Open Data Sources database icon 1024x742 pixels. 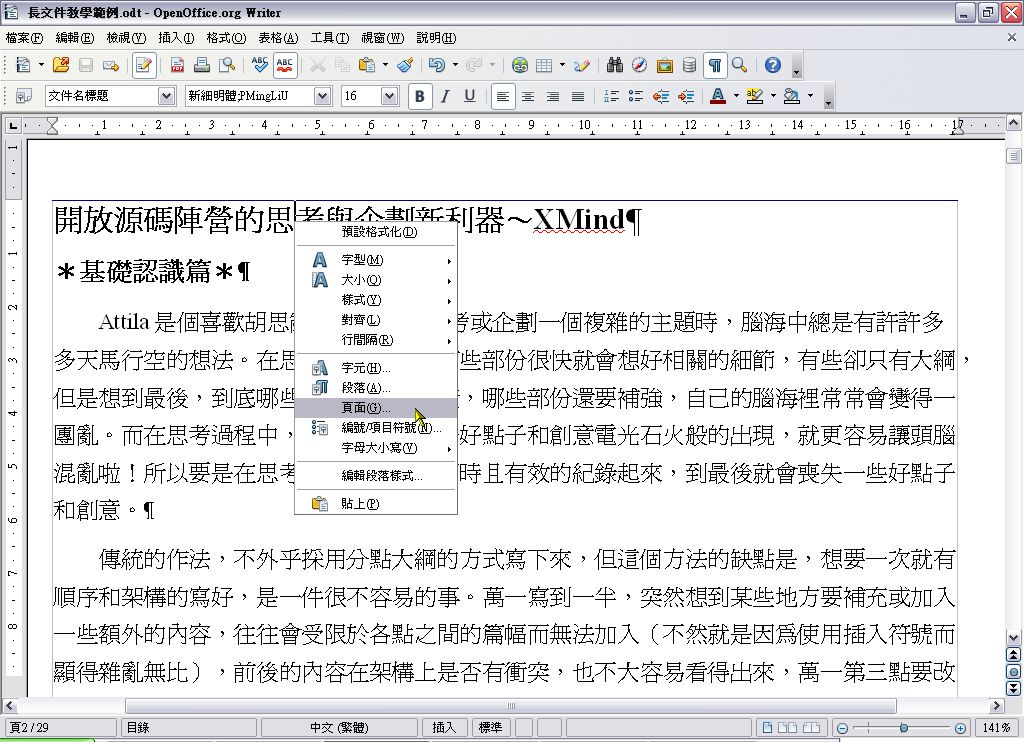coord(689,65)
